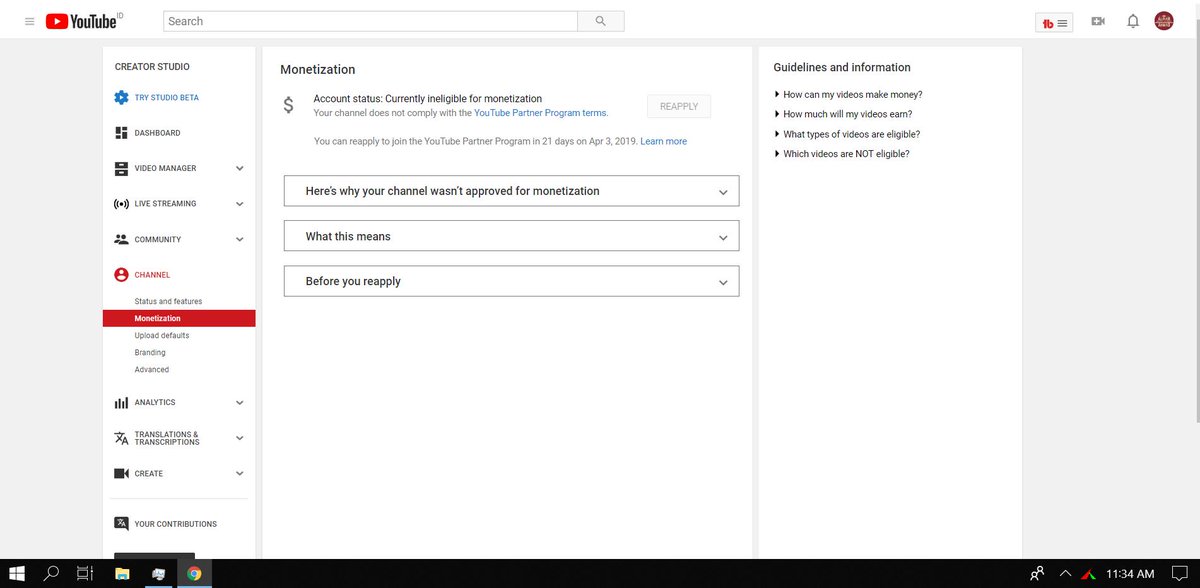Open YouTube Partner Program terms link
Viewport: 1200px width, 588px height.
[x=540, y=113]
